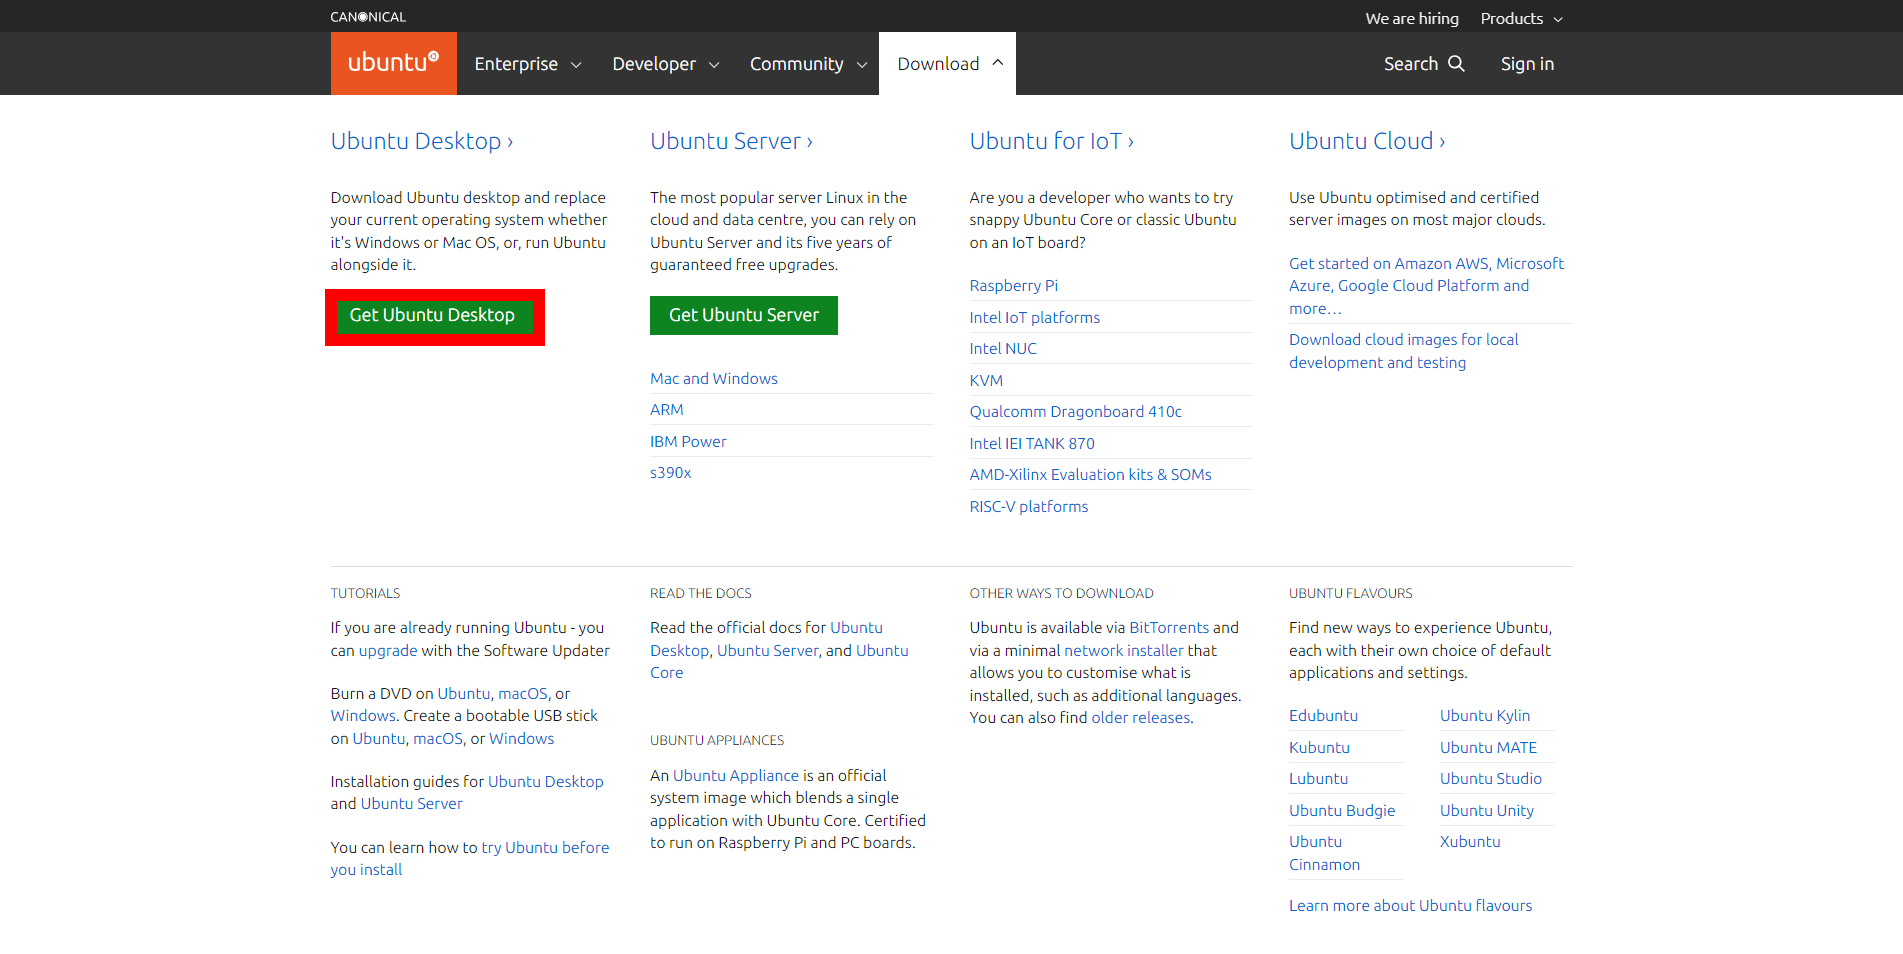Select Mac and Windows server link
1903x954 pixels.
click(714, 379)
